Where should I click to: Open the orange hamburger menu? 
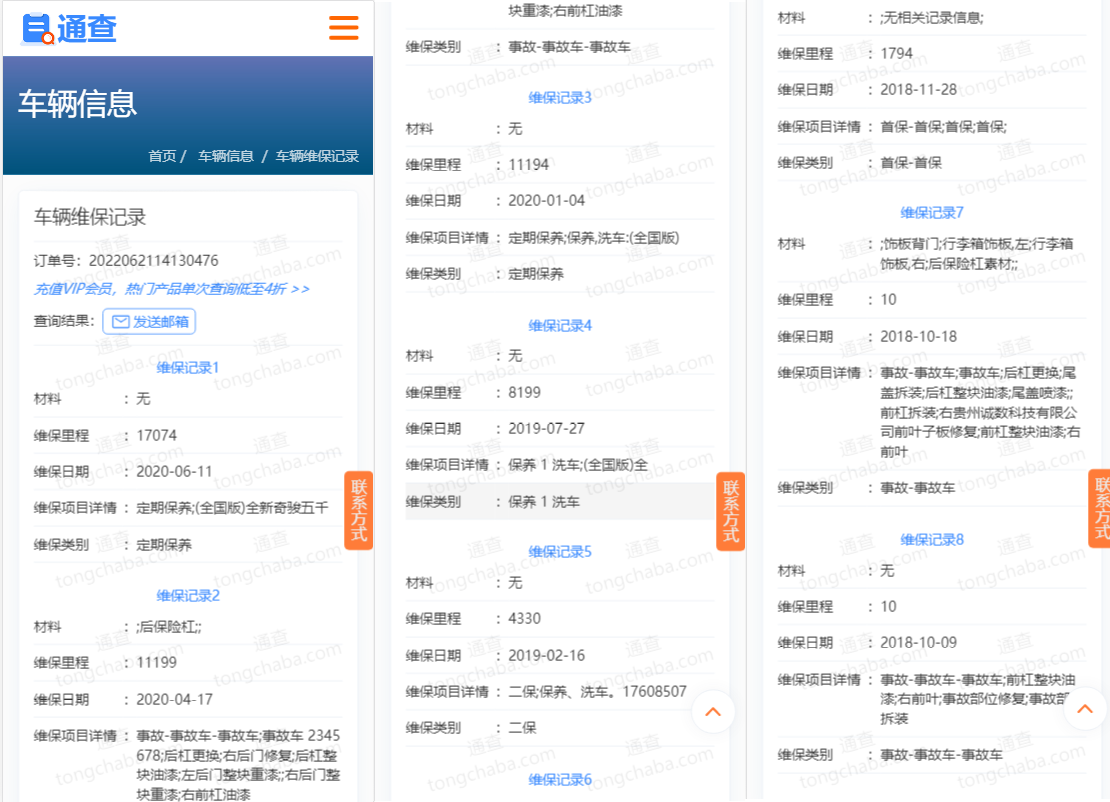point(343,28)
